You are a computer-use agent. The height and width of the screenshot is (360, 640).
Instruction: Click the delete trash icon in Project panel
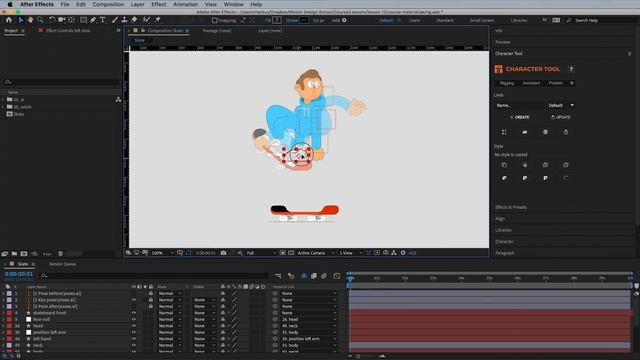tap(60, 253)
